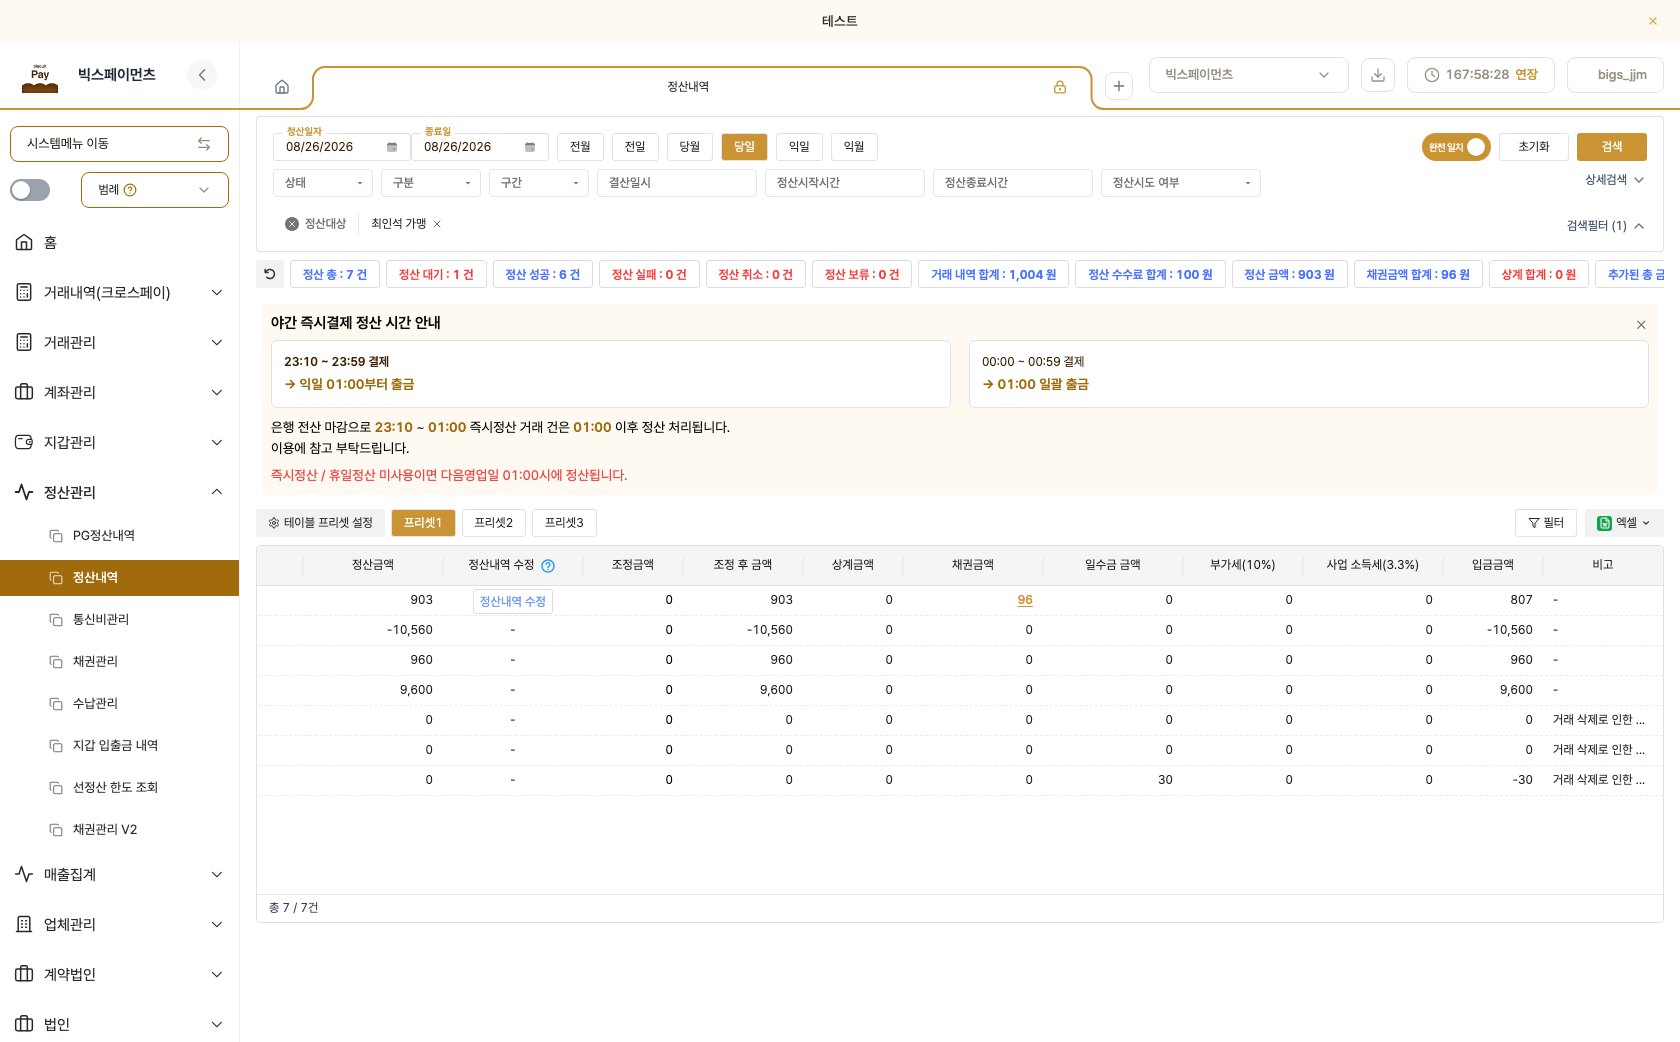Click the 검색 button
This screenshot has width=1680, height=1042.
pos(1612,147)
